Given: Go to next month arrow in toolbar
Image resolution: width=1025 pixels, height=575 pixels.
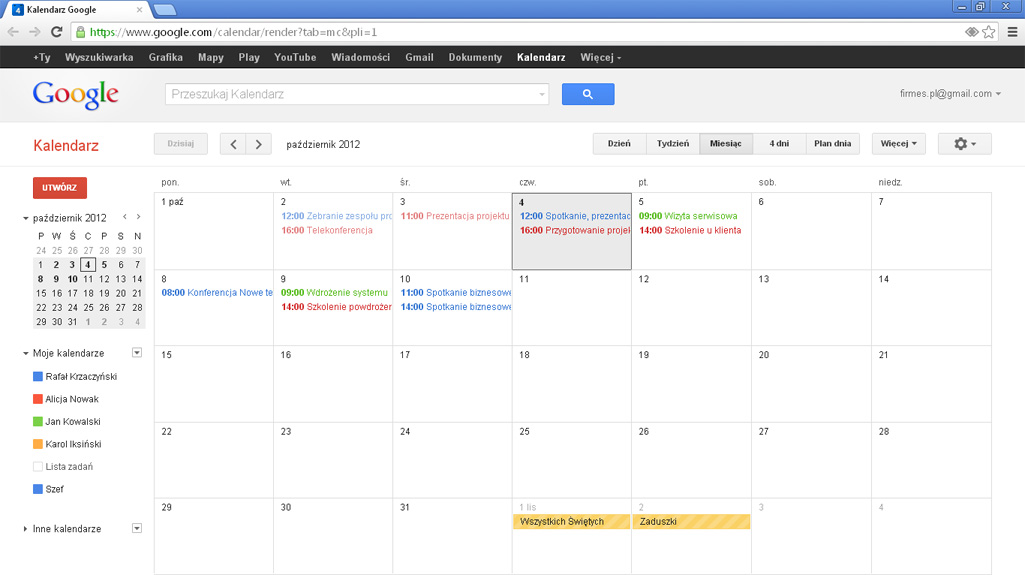Looking at the screenshot, I should (x=259, y=144).
